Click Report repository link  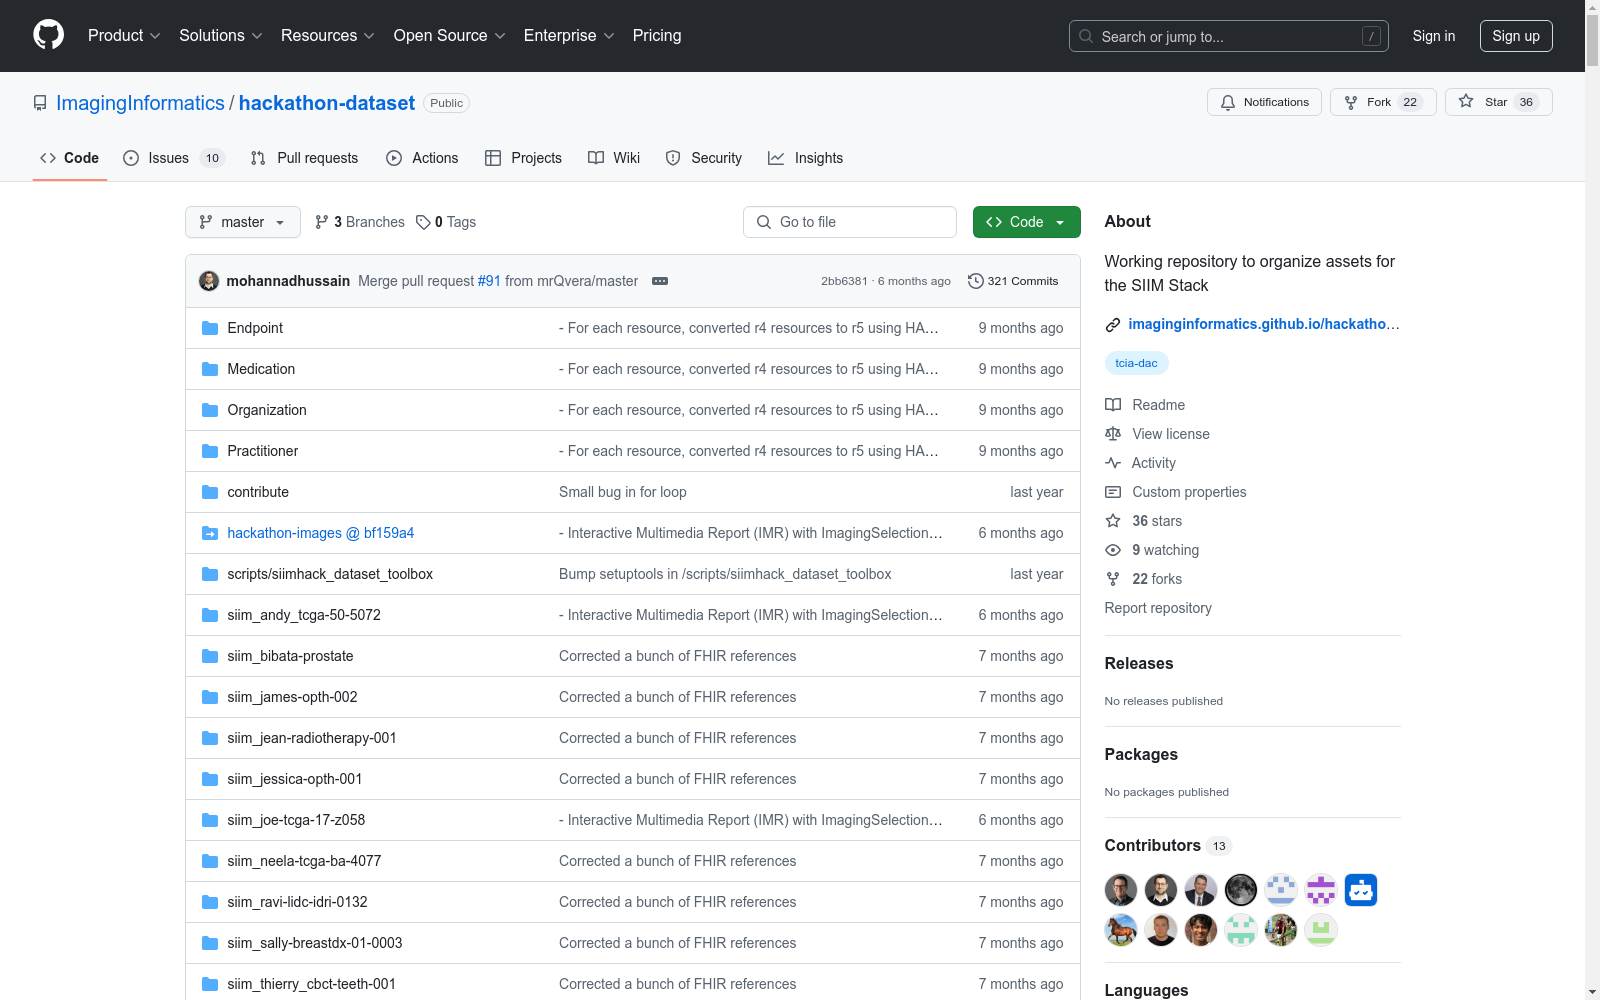coord(1158,608)
